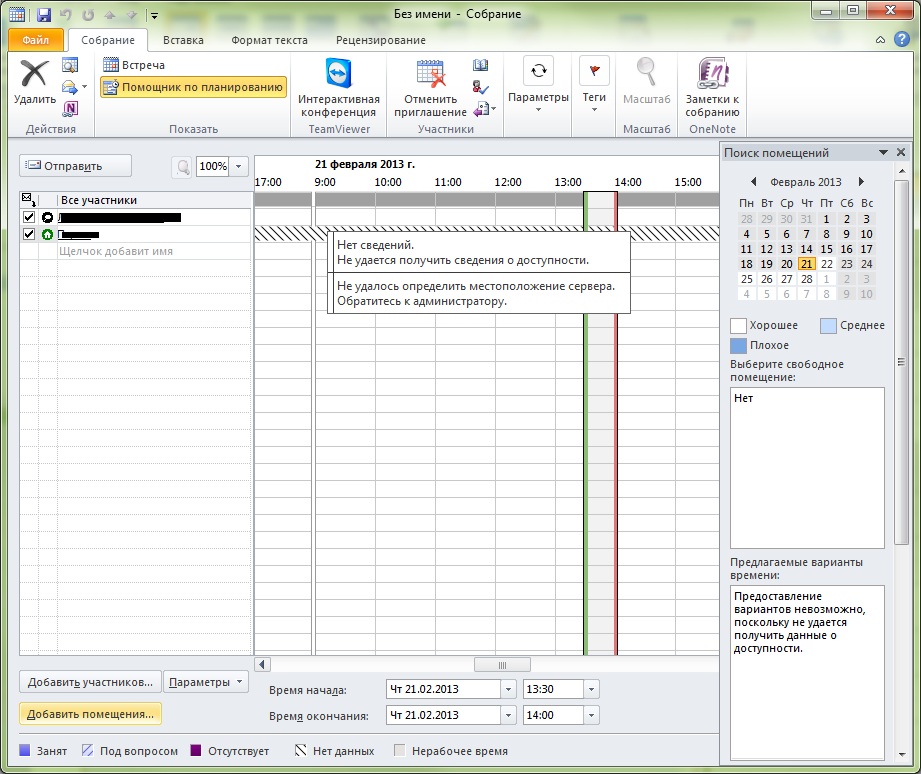
Task: Open the Формат текста tab
Action: [269, 40]
